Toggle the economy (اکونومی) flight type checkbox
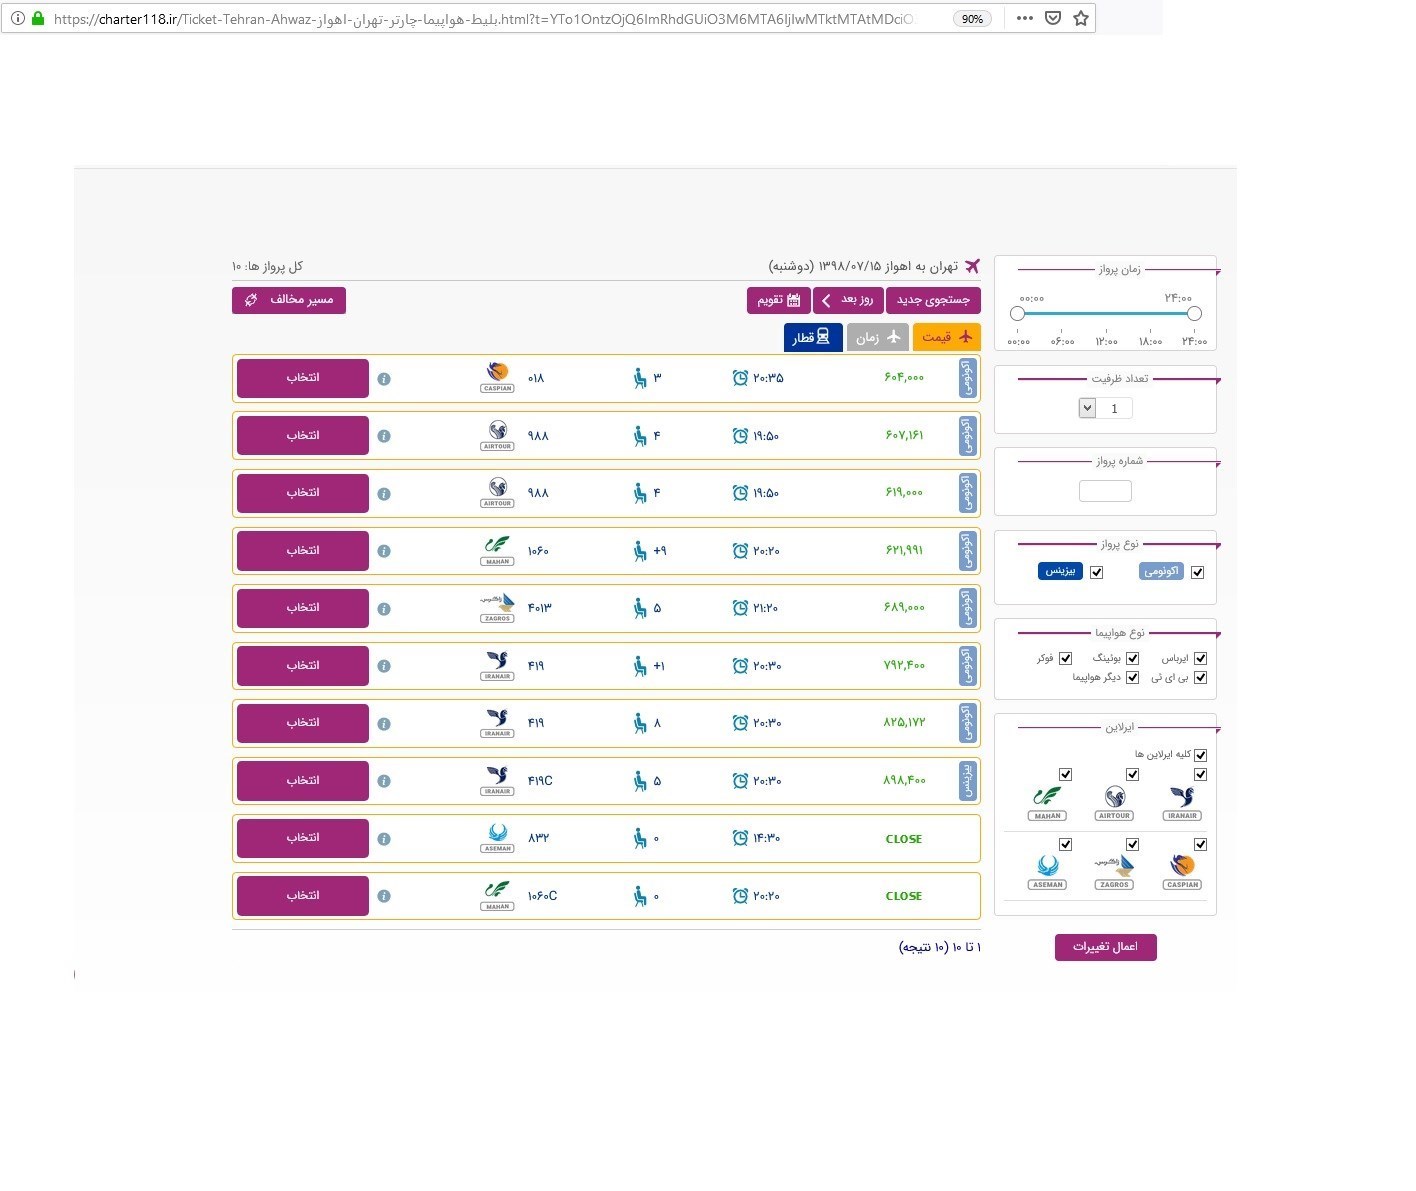 click(1197, 572)
